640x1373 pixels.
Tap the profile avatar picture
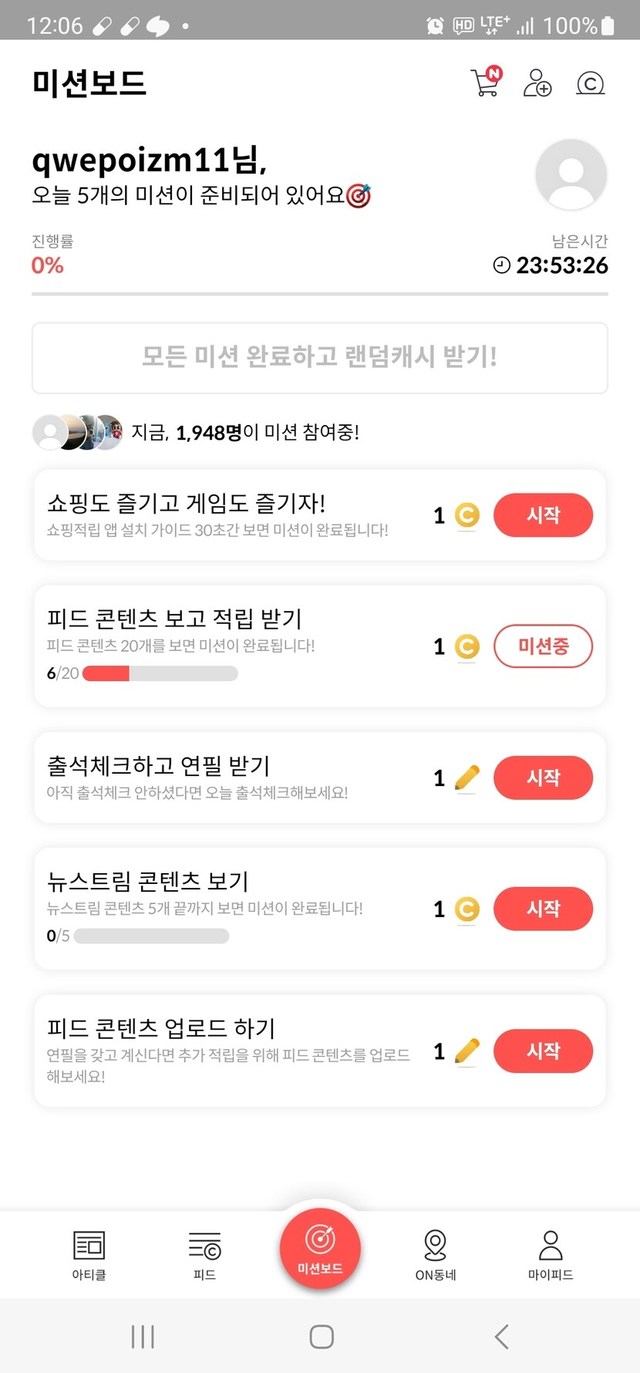click(x=571, y=175)
